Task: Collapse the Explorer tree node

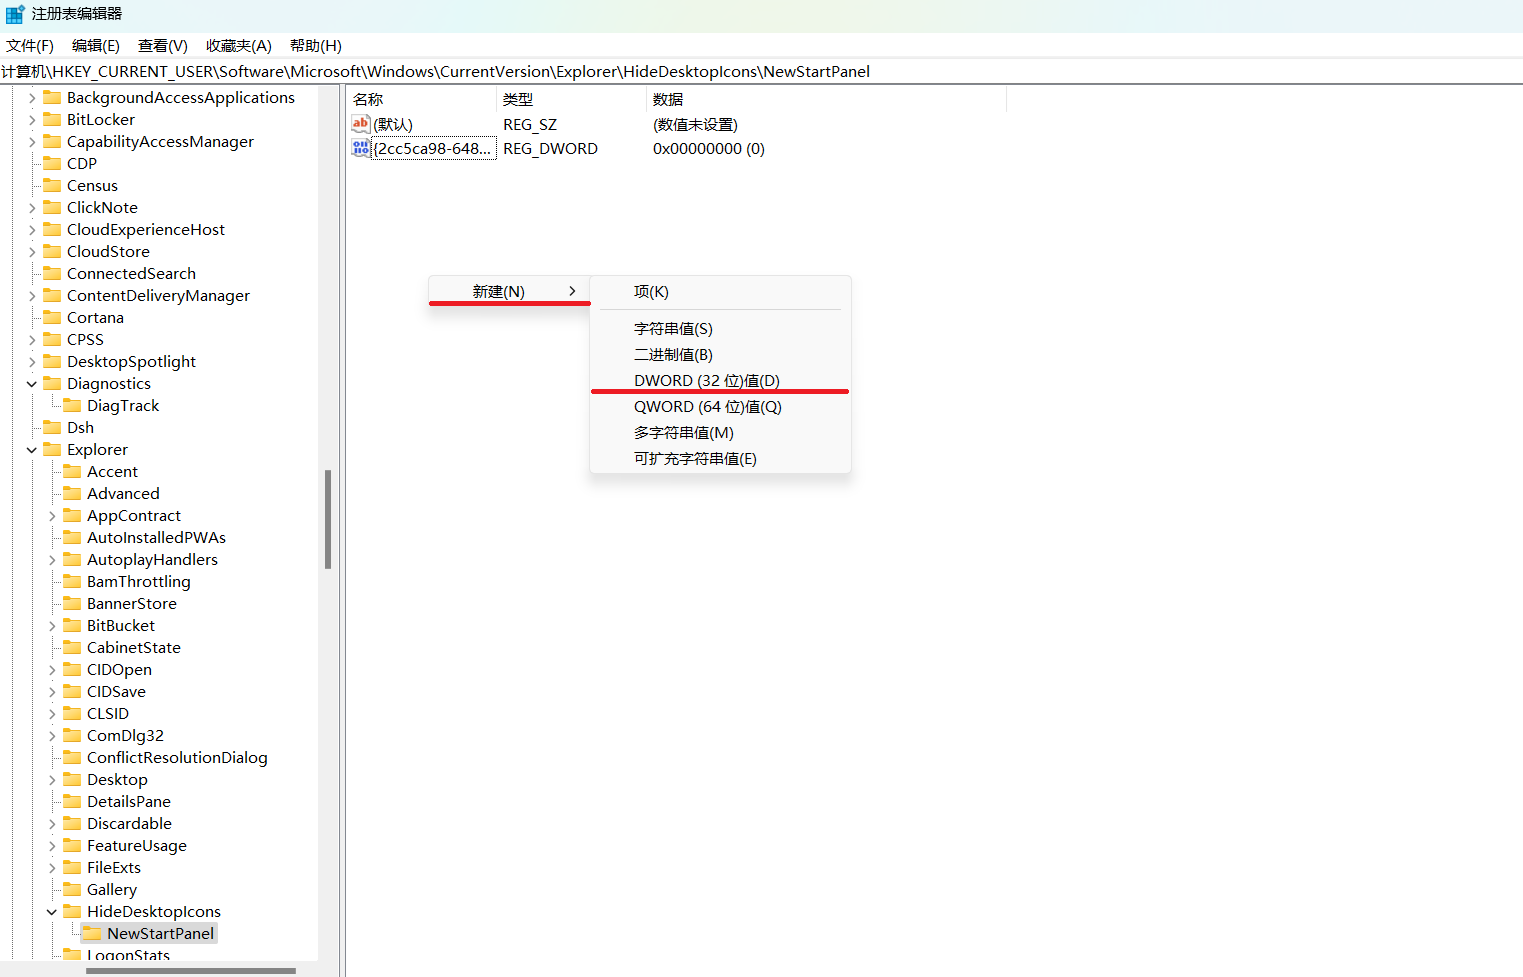Action: click(x=32, y=450)
